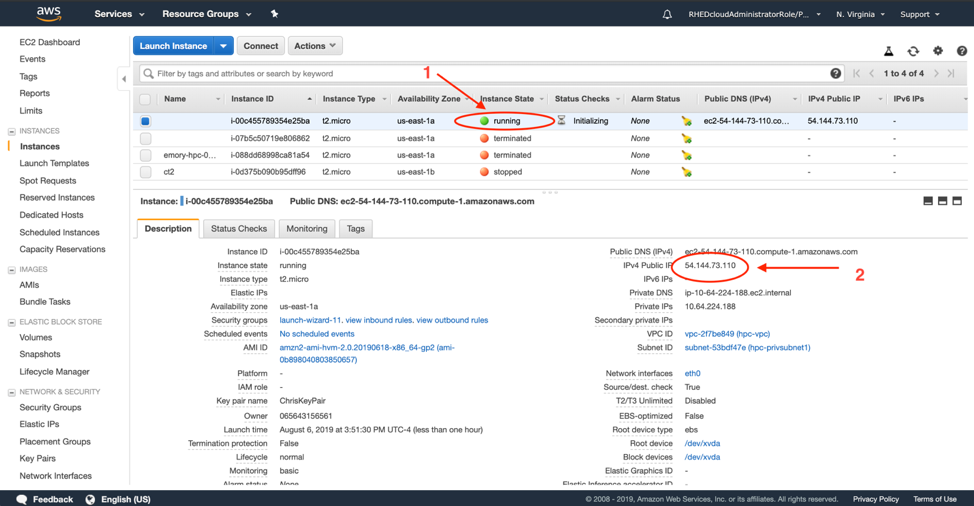Open Launch Instance dropdown arrow
Screen dimensions: 974x506
pyautogui.click(x=224, y=46)
